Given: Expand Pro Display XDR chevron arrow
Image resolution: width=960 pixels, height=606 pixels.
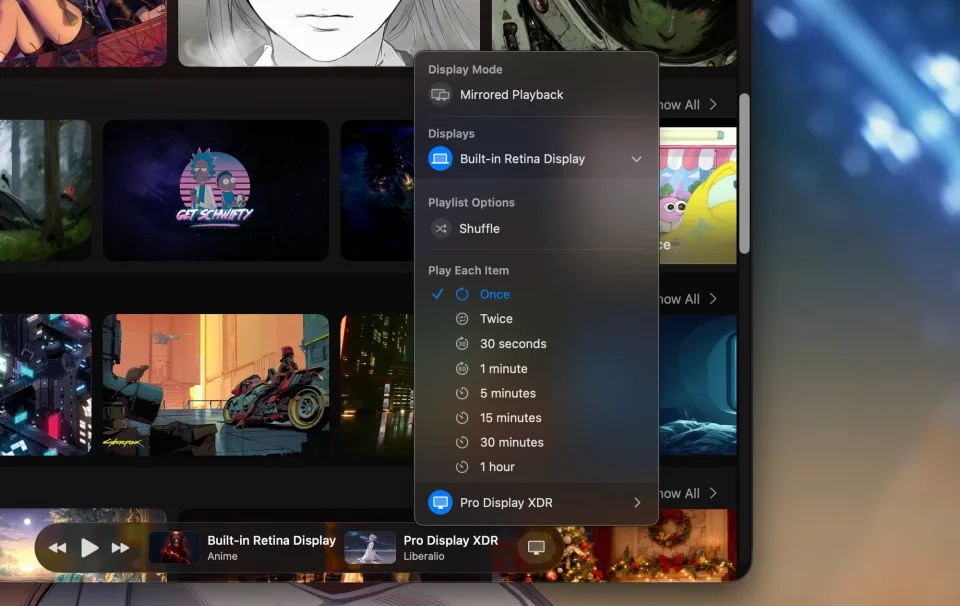Looking at the screenshot, I should click(637, 503).
